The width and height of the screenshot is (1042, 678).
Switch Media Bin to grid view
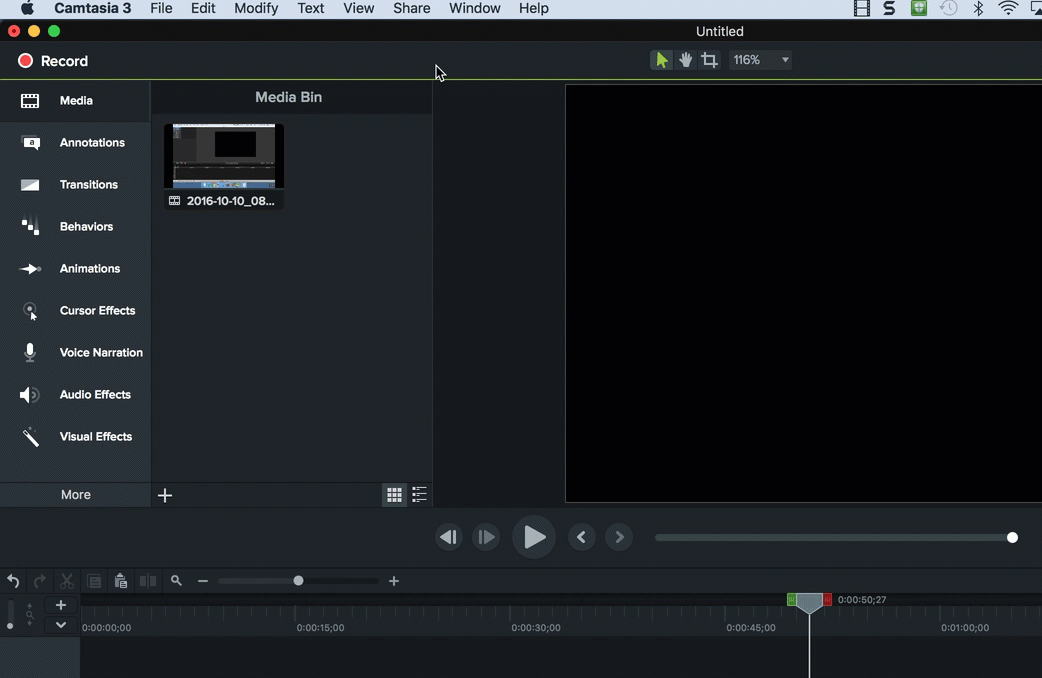coord(394,495)
